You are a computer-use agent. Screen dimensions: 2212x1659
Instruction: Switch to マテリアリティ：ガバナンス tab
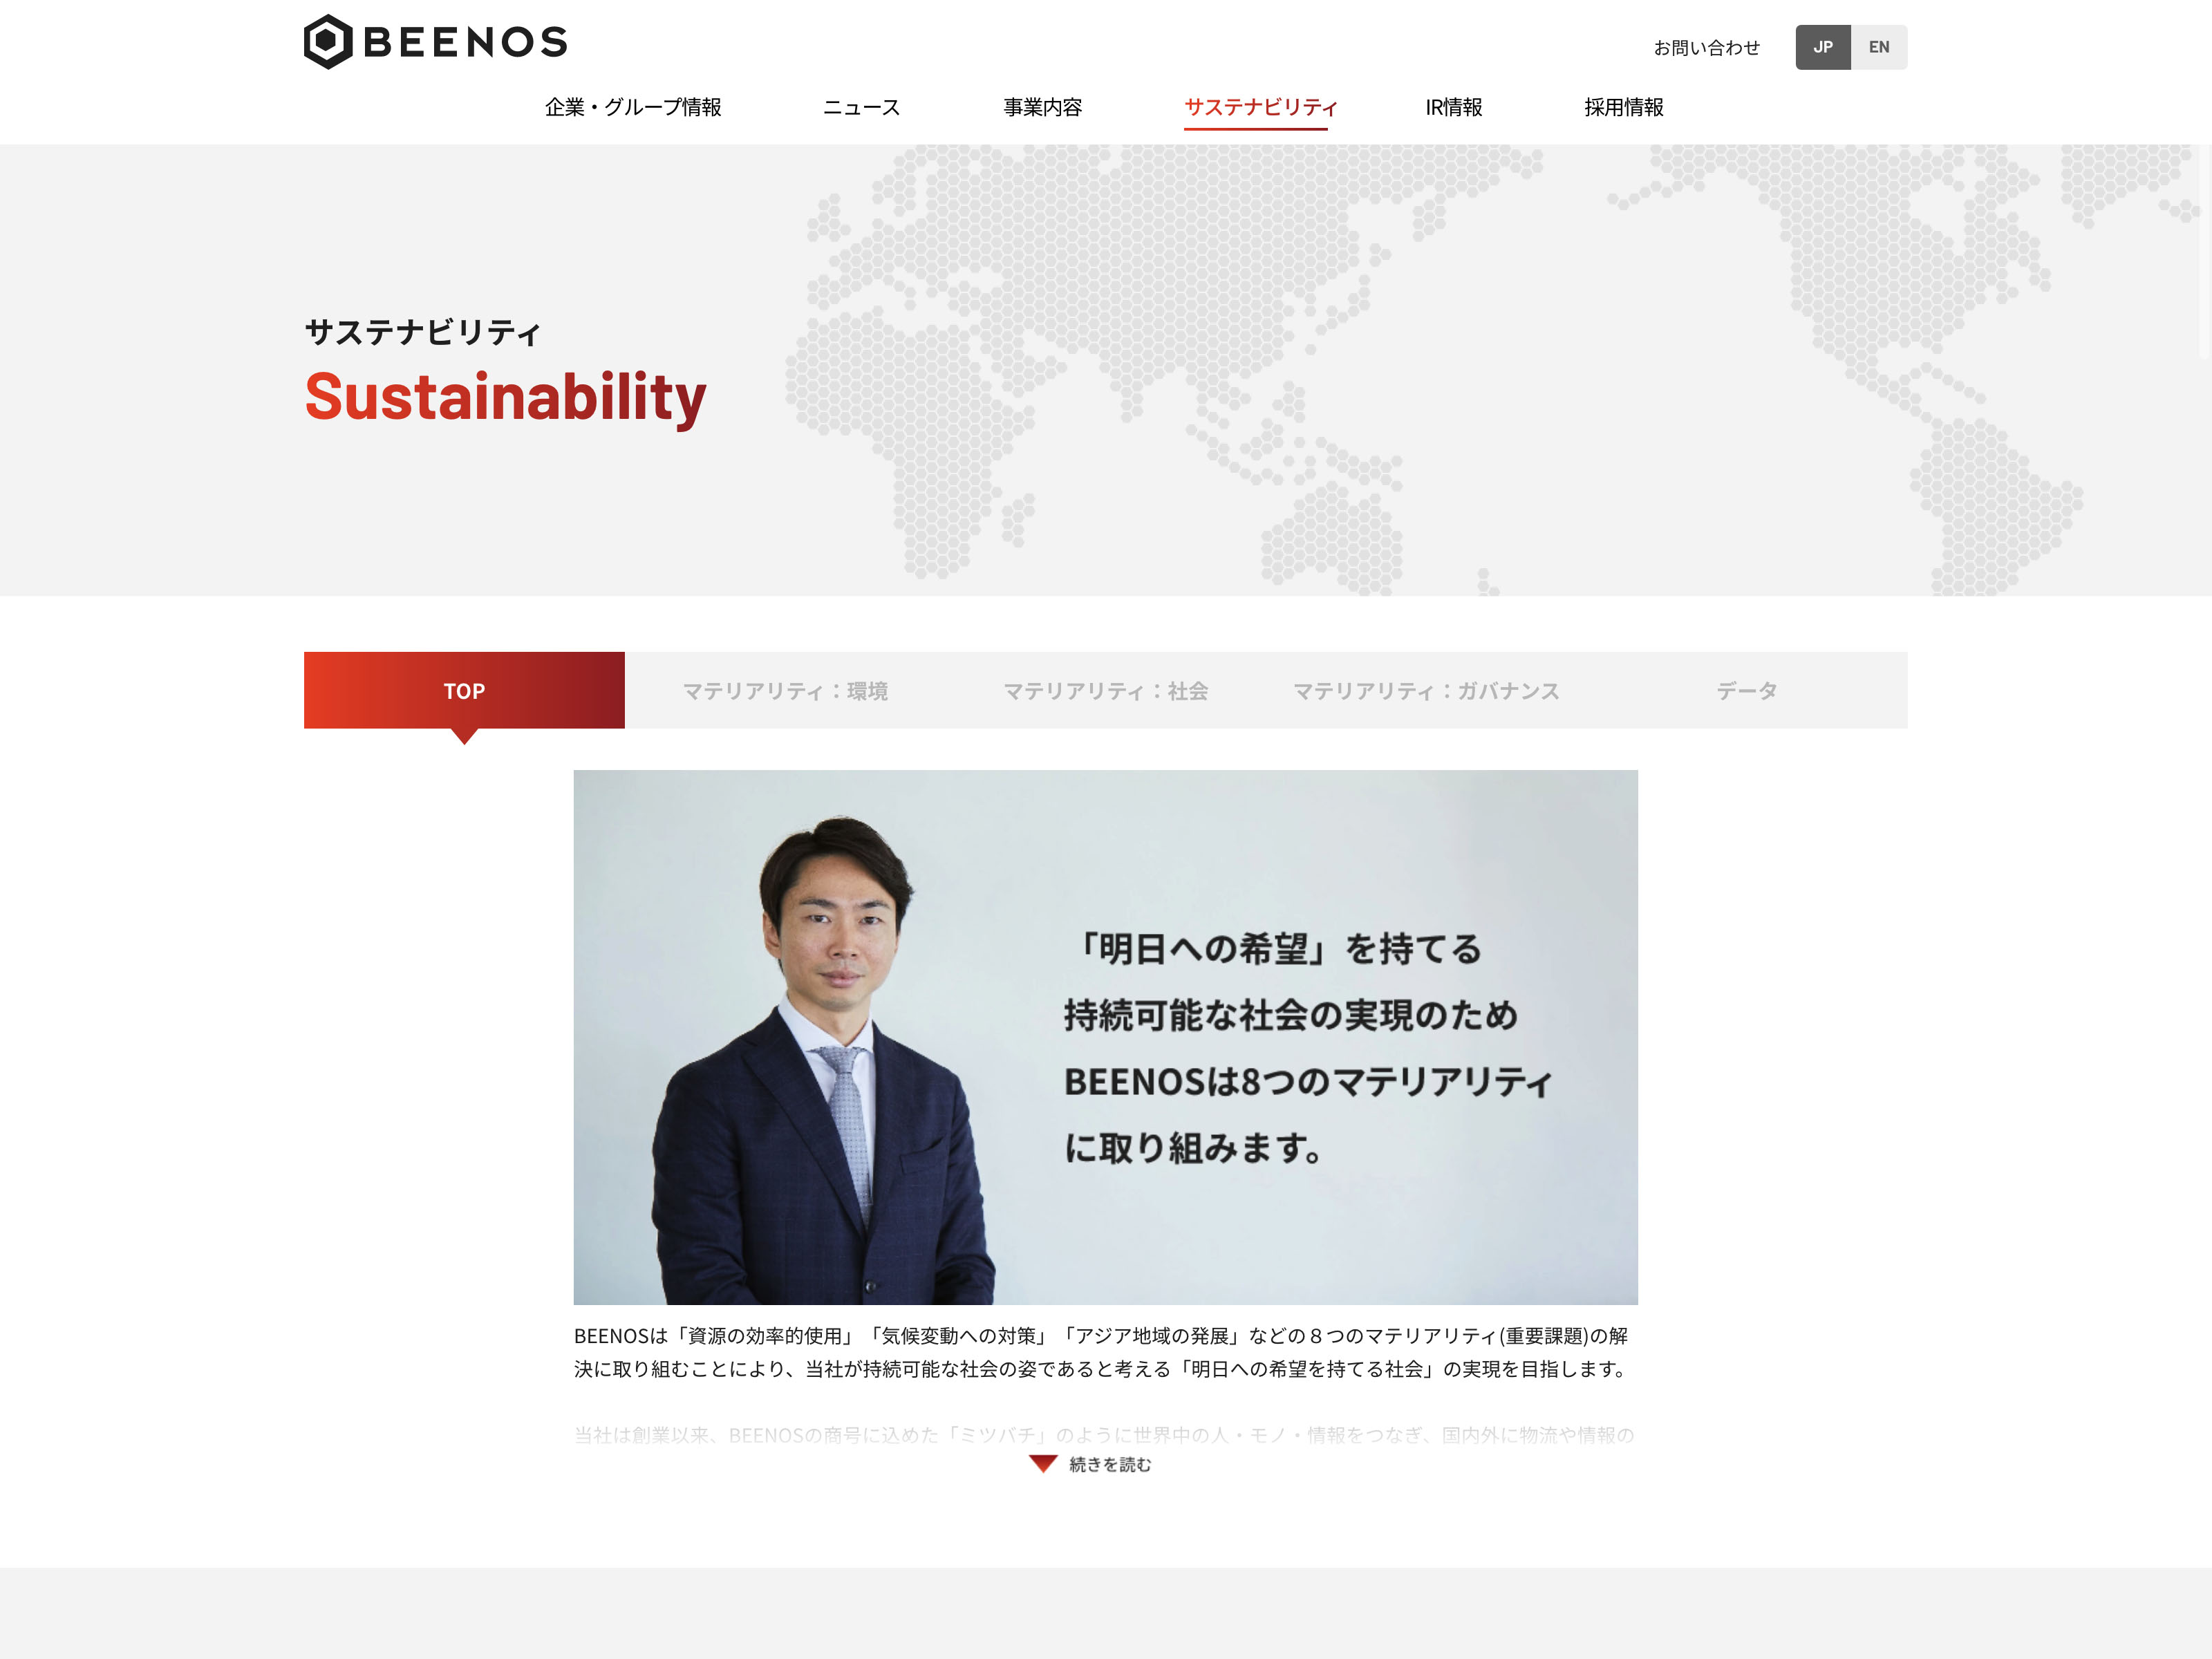pos(1426,690)
